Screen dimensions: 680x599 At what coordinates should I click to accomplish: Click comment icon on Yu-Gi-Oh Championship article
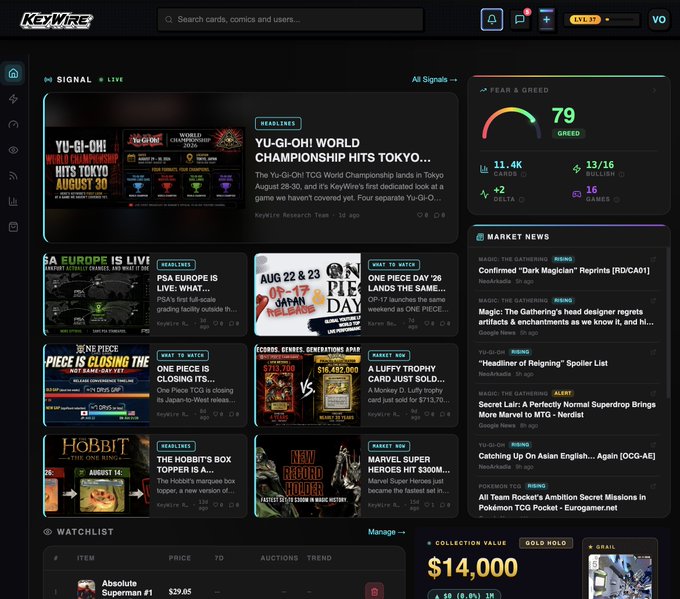439,215
